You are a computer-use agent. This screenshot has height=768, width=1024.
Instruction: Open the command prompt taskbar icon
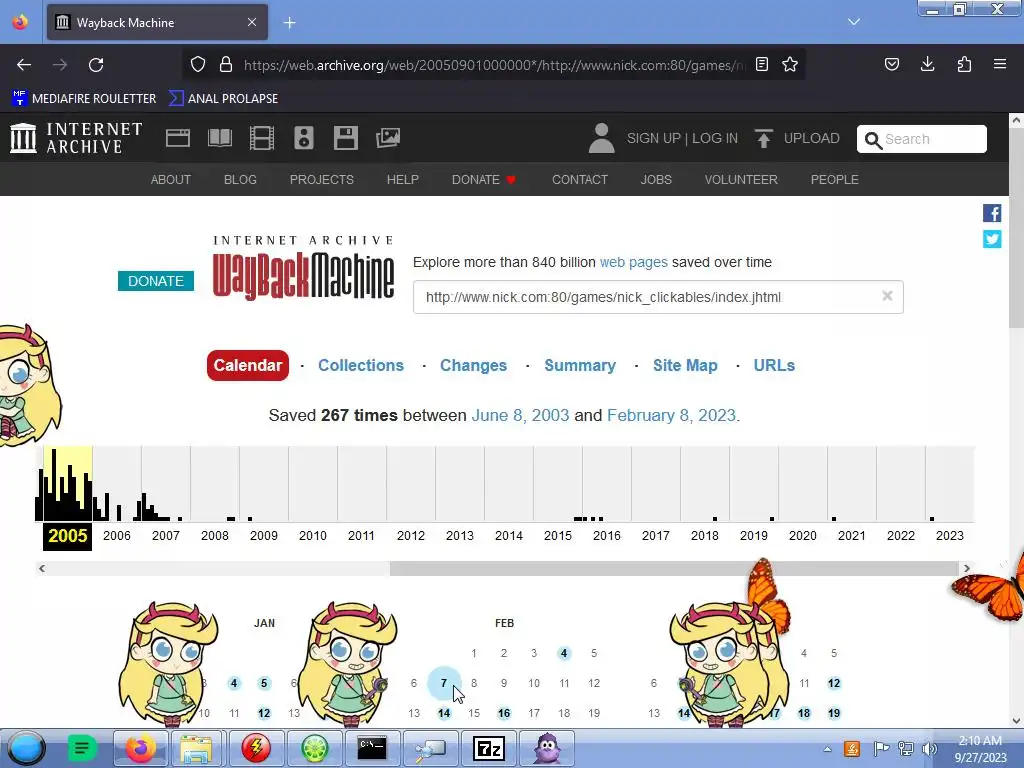pos(372,748)
